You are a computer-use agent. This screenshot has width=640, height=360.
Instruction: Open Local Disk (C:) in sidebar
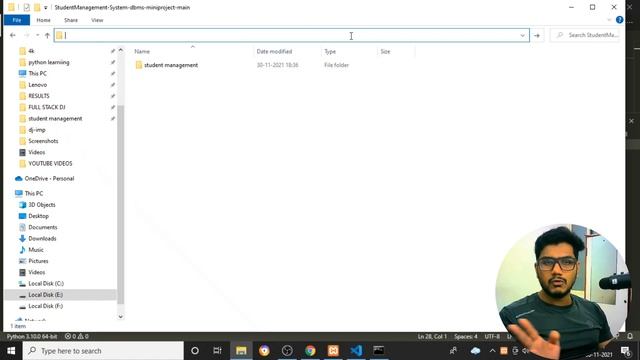pyautogui.click(x=46, y=283)
